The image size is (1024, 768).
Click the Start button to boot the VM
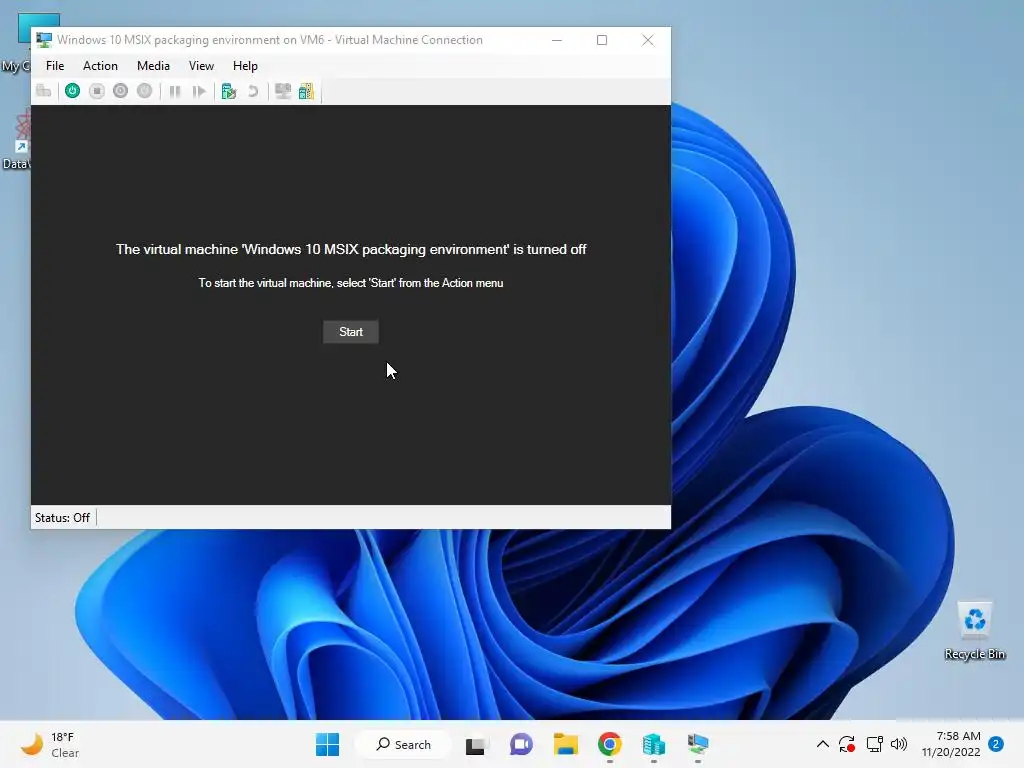pos(351,332)
